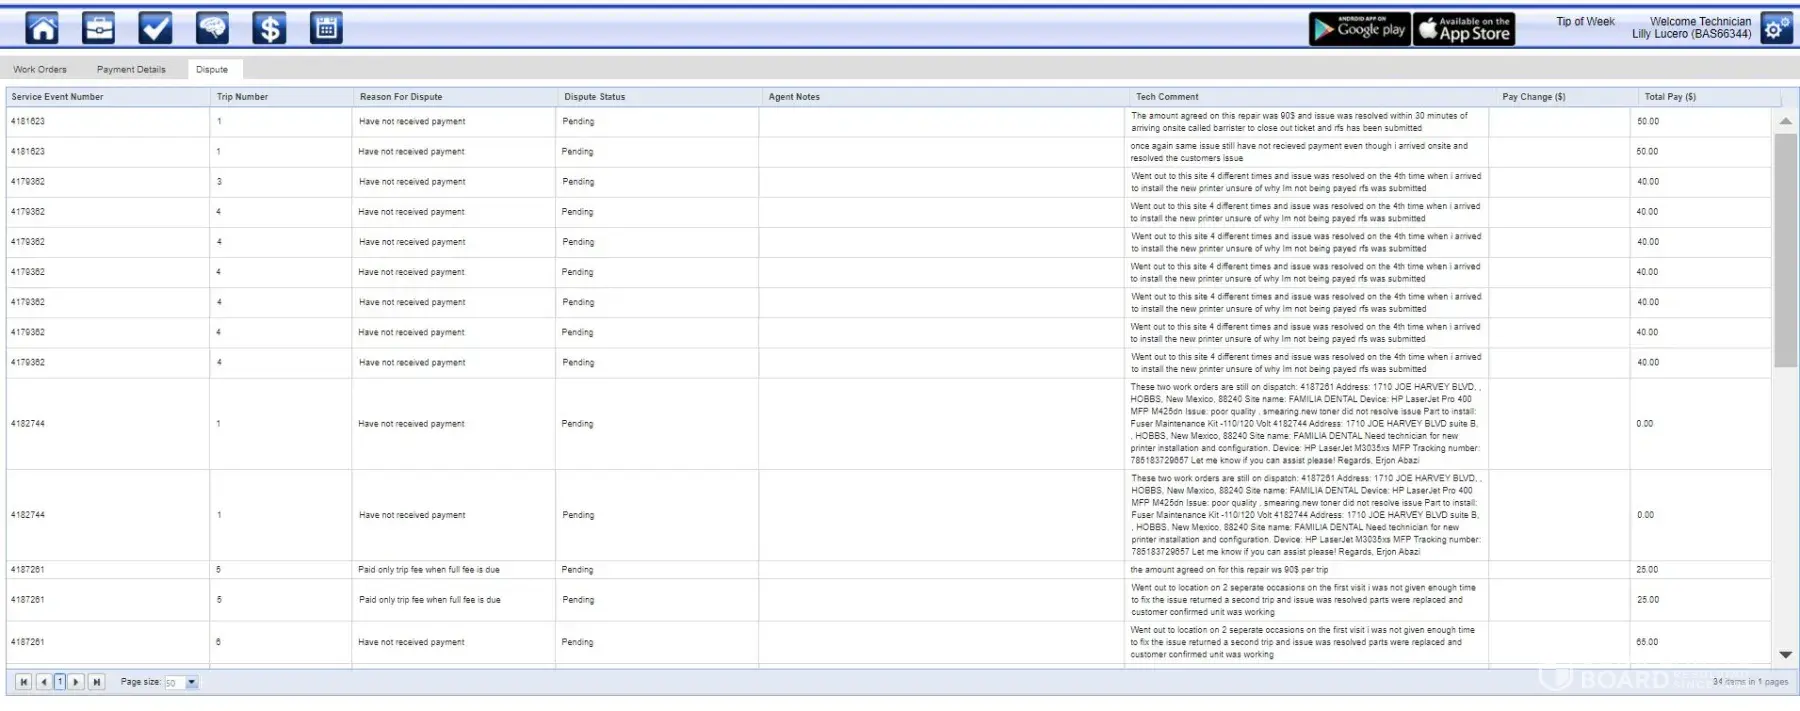Select page number 1 button
Screen dimensions: 1800x711
click(x=60, y=682)
